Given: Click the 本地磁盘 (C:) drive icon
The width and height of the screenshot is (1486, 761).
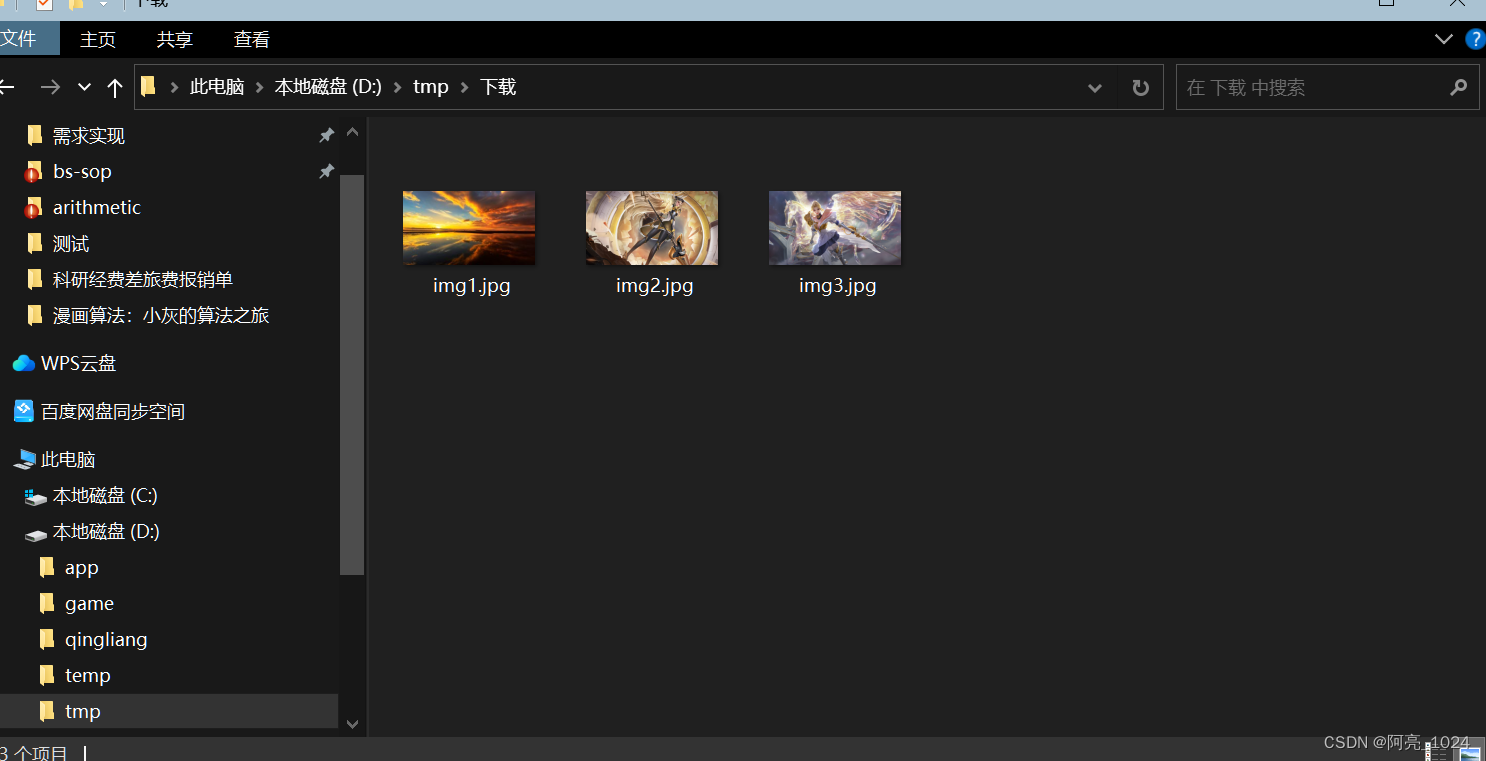Looking at the screenshot, I should pos(36,496).
